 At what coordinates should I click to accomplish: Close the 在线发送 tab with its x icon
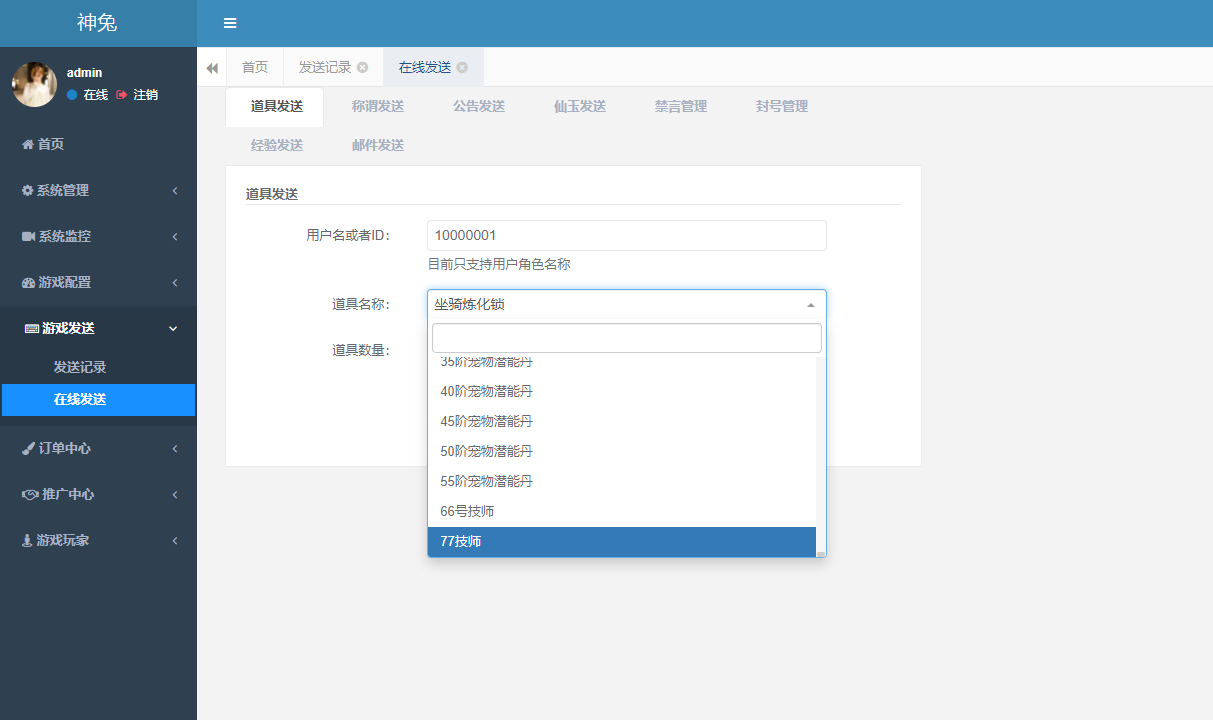pos(462,68)
